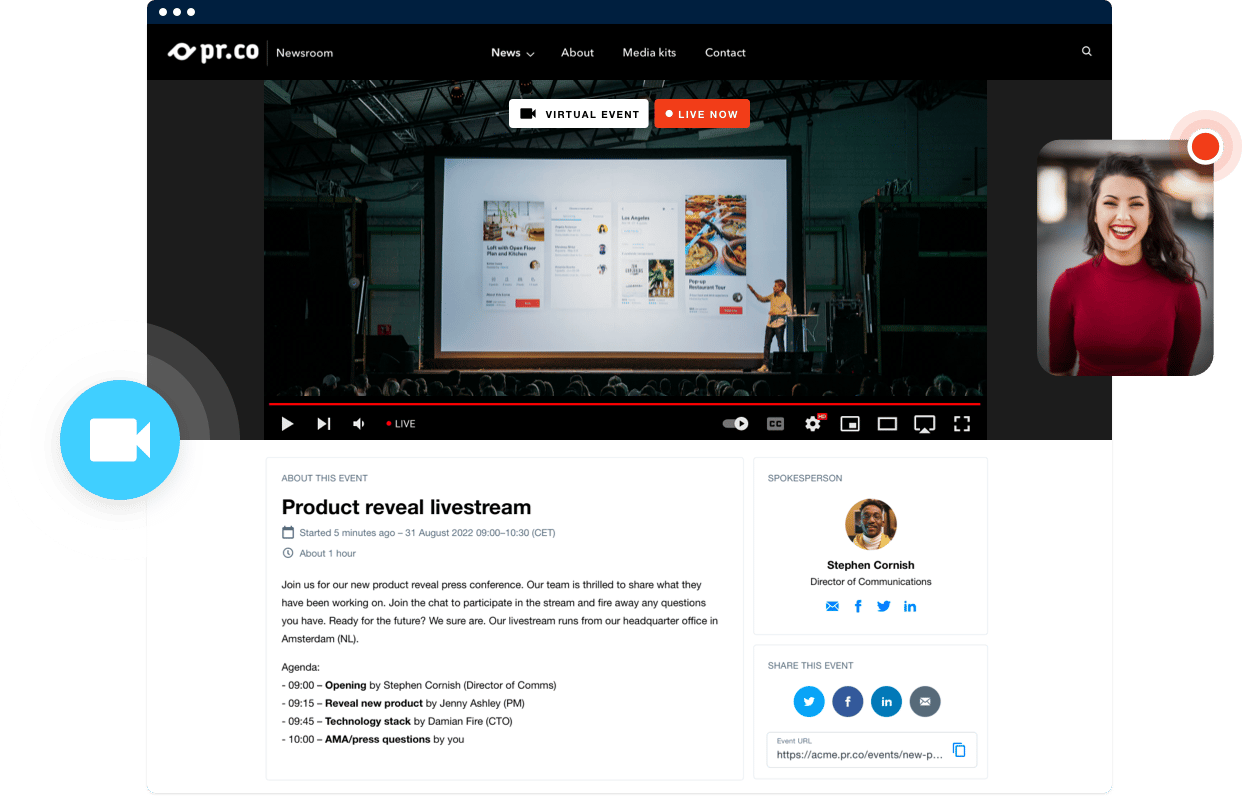1242x801 pixels.
Task: Enter miniplayer mode in the video player
Action: coord(849,423)
